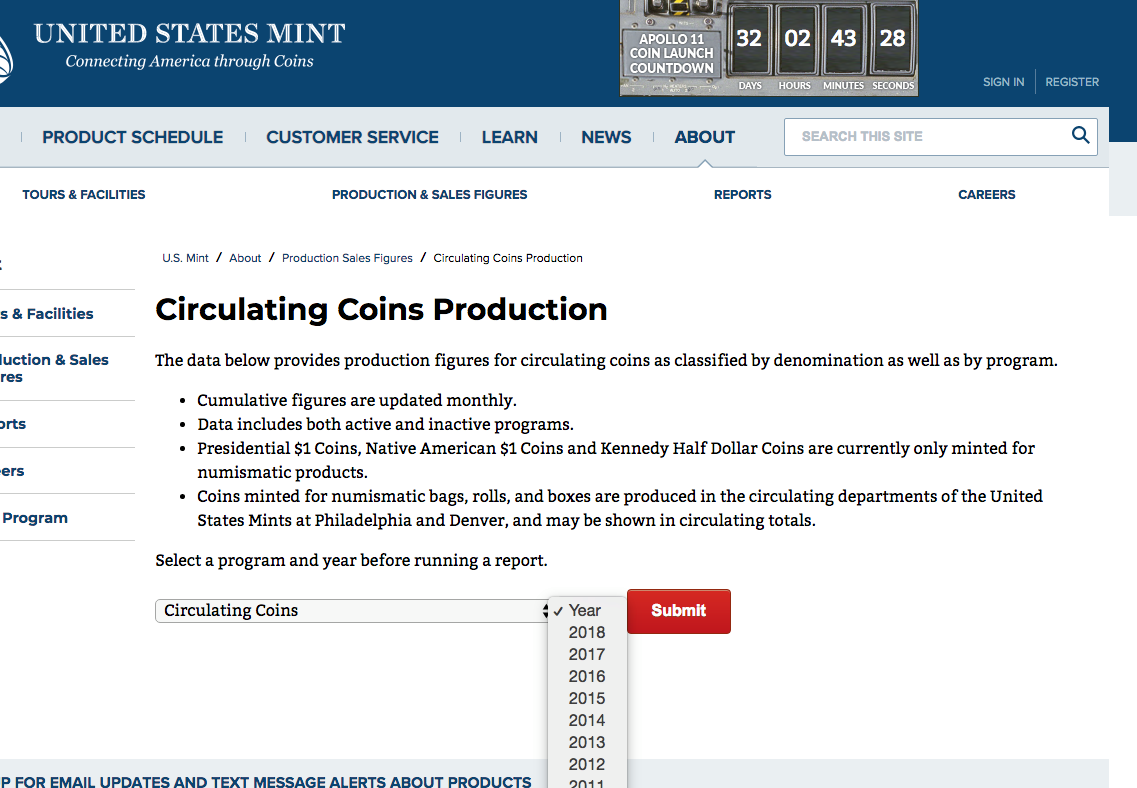Click the Register link
The image size is (1137, 788).
coord(1072,82)
